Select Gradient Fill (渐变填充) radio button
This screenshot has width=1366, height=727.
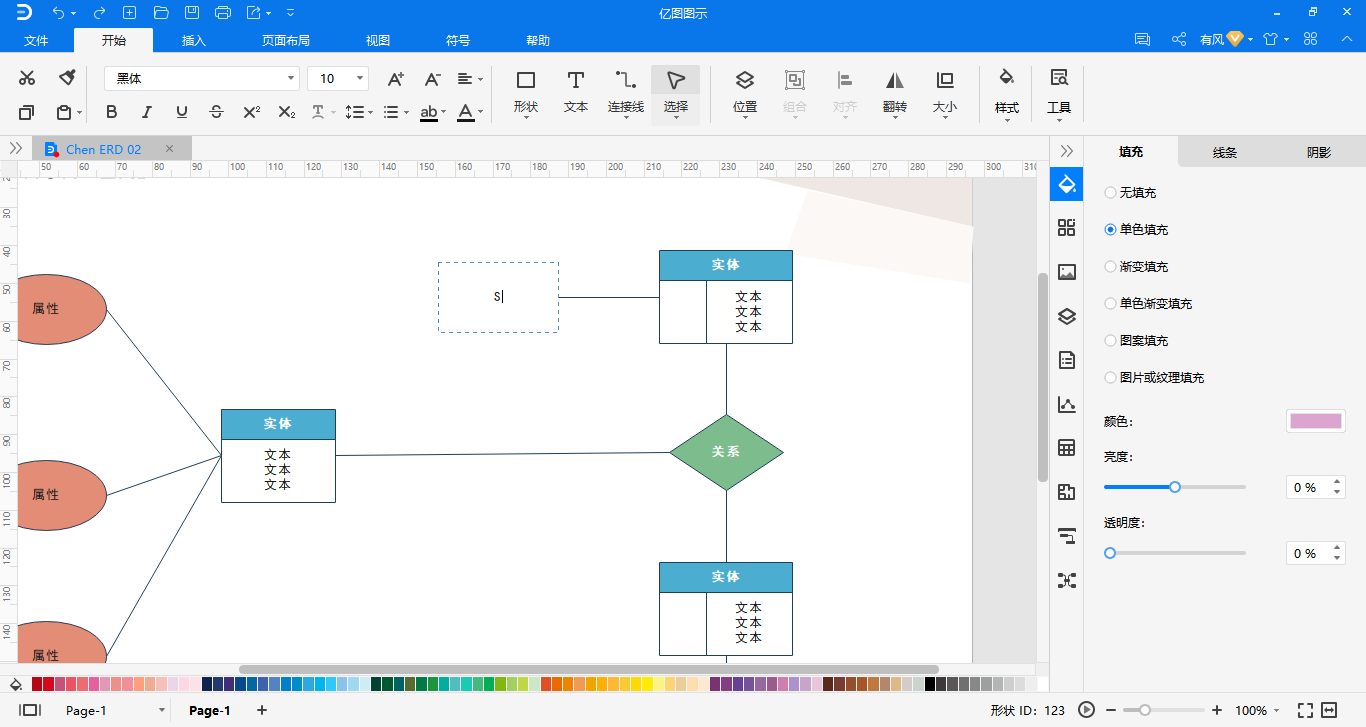click(x=1110, y=267)
